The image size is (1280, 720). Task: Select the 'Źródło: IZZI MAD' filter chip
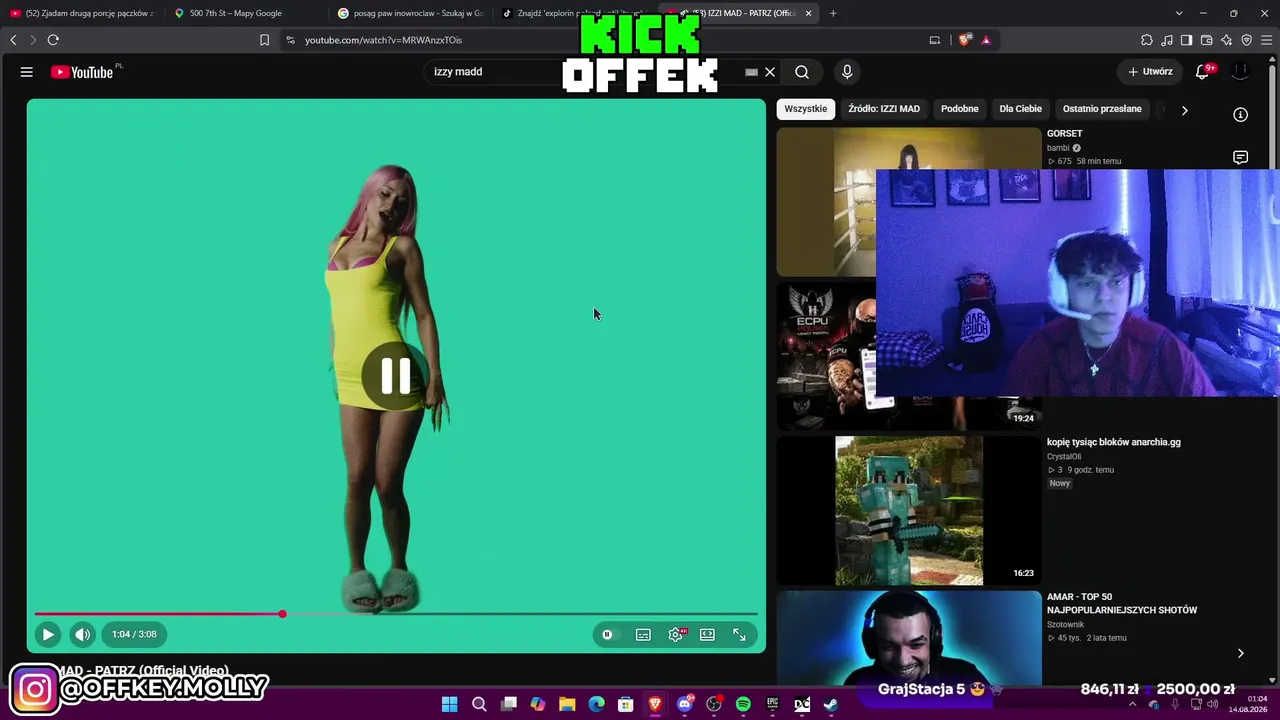[x=884, y=109]
